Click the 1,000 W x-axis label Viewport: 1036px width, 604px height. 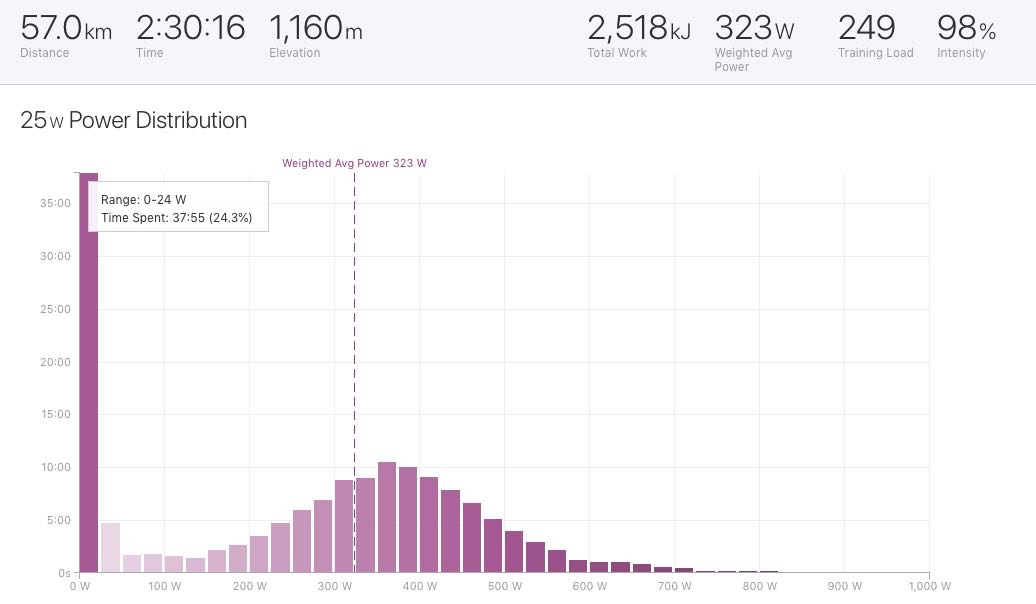click(x=930, y=587)
